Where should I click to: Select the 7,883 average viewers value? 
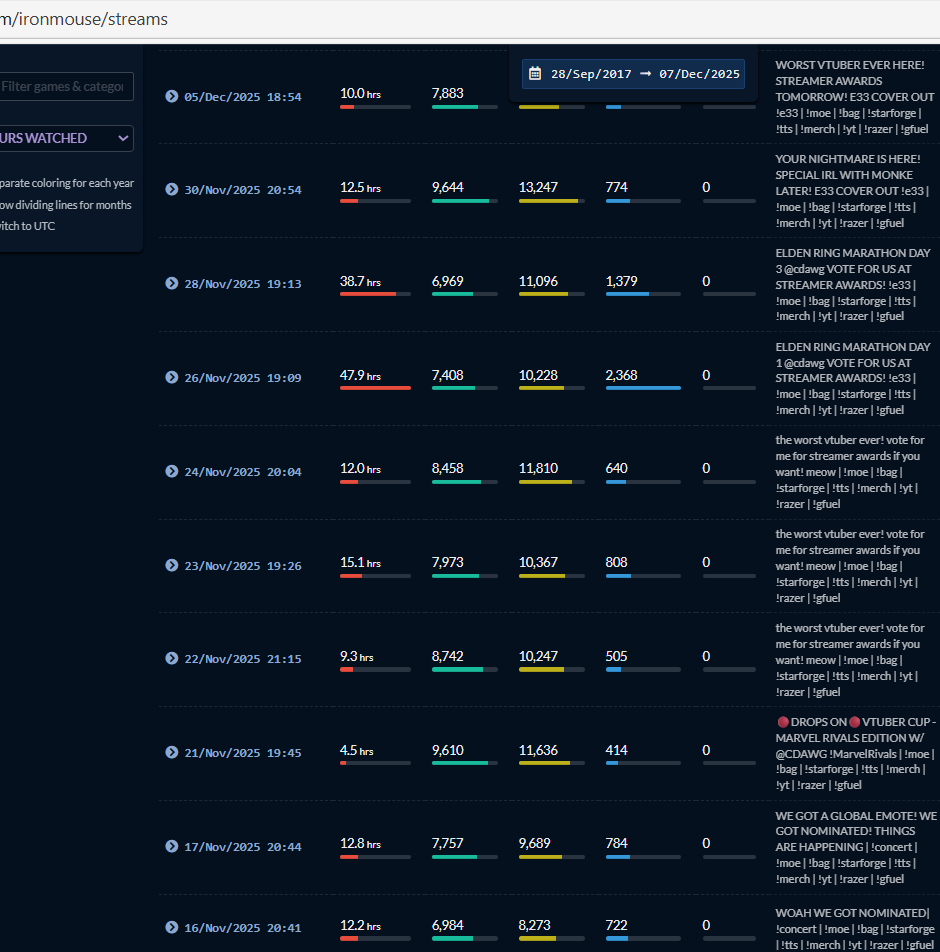tap(448, 94)
